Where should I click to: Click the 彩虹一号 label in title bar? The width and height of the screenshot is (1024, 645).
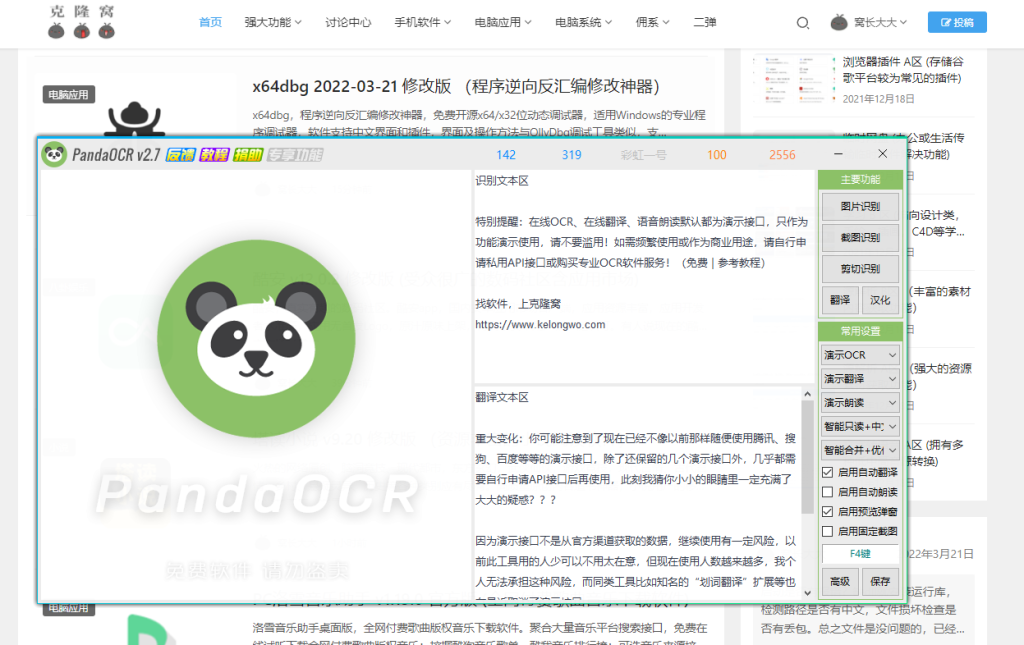click(x=643, y=155)
